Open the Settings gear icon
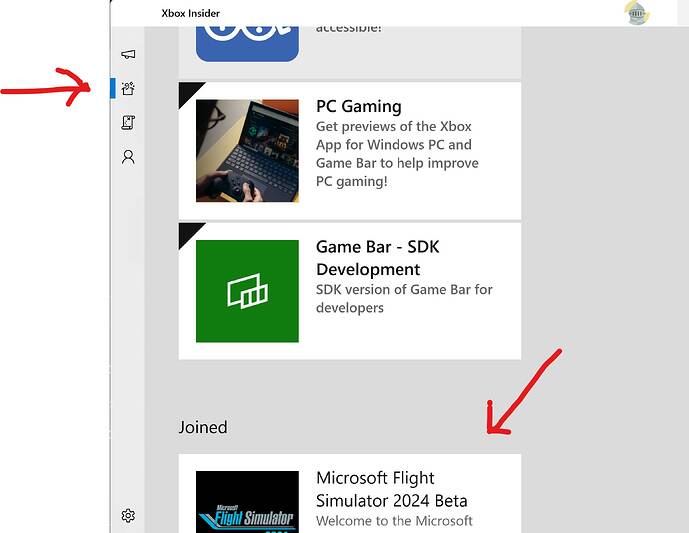Viewport: 689px width, 533px height. click(128, 515)
